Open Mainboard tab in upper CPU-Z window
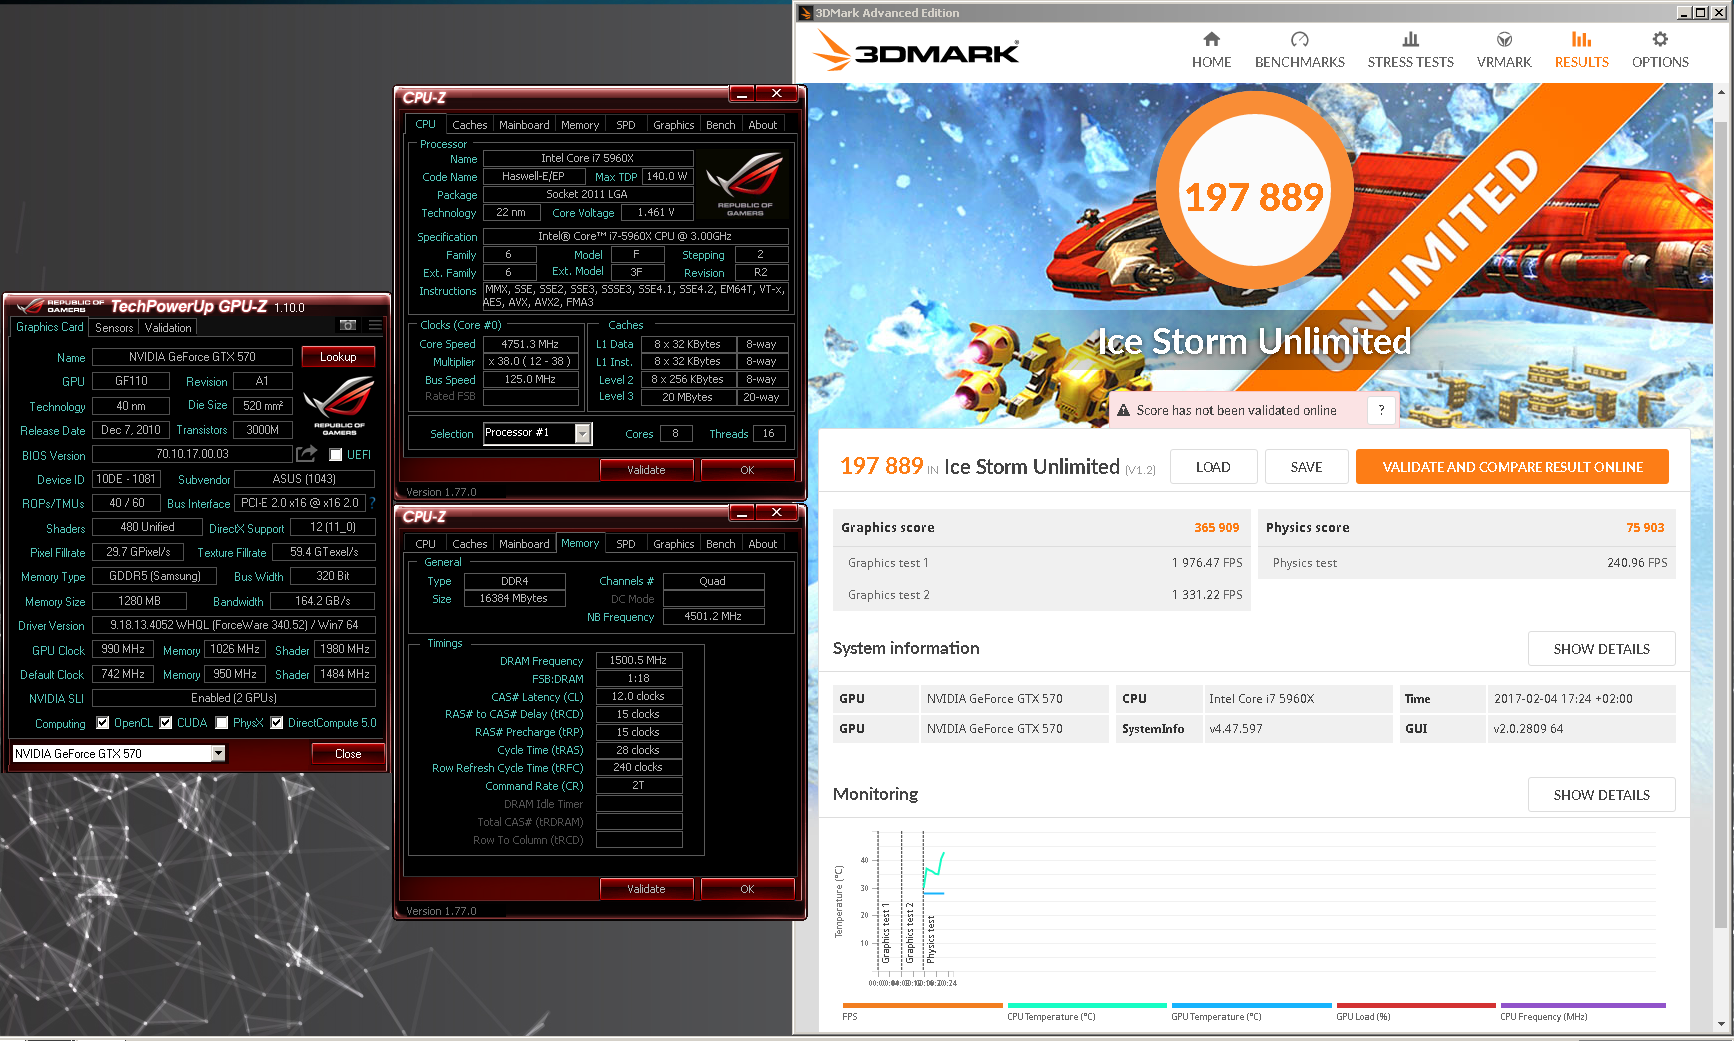The image size is (1734, 1041). [524, 125]
